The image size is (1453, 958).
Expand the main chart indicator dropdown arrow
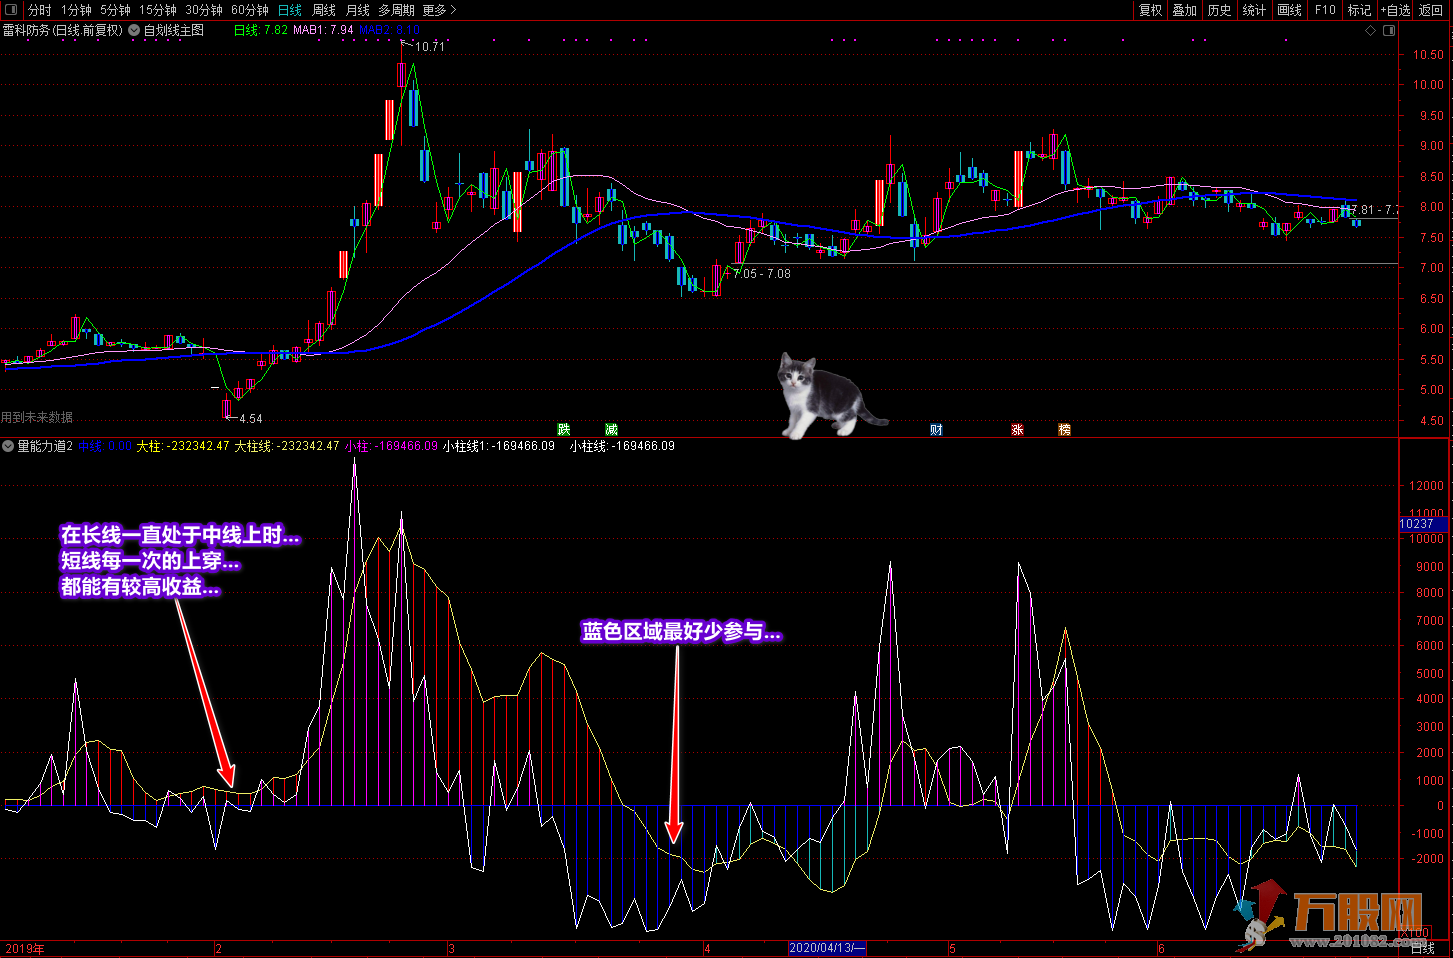point(134,30)
